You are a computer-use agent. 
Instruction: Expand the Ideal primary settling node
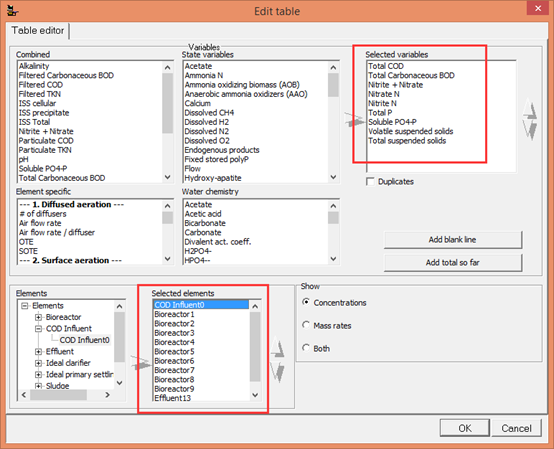coord(38,374)
